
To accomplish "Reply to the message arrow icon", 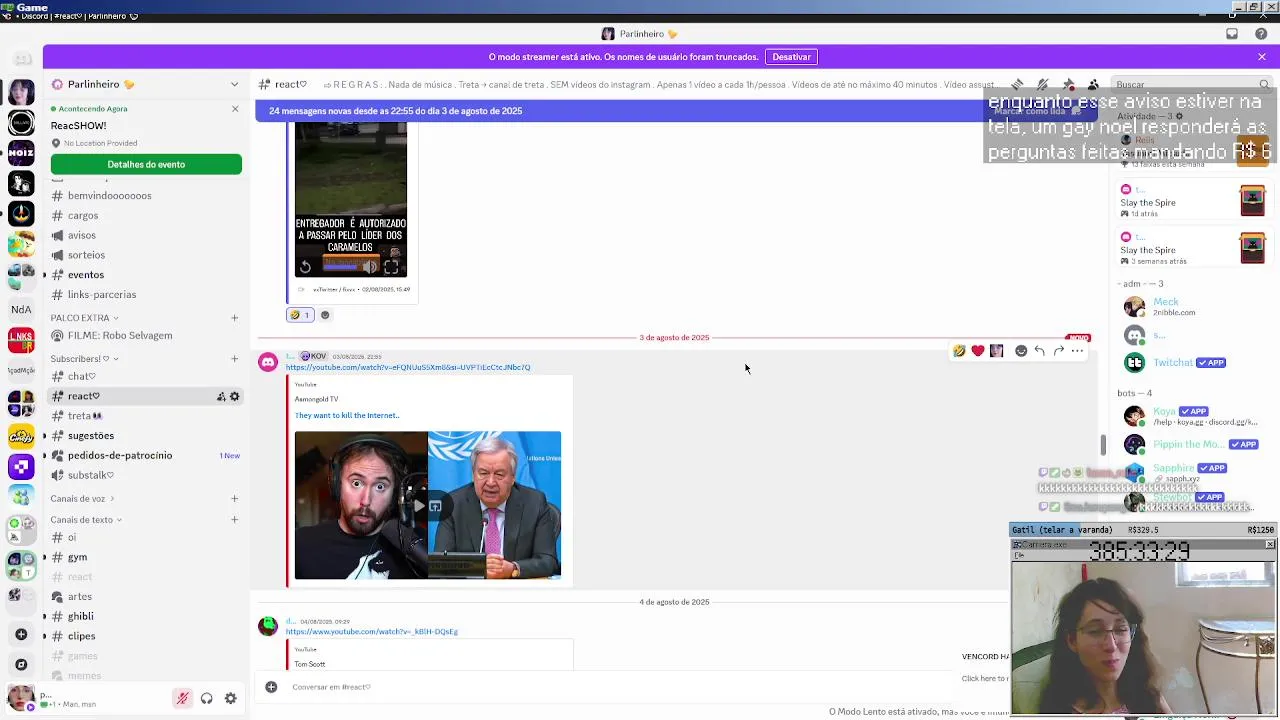I will pos(1040,351).
